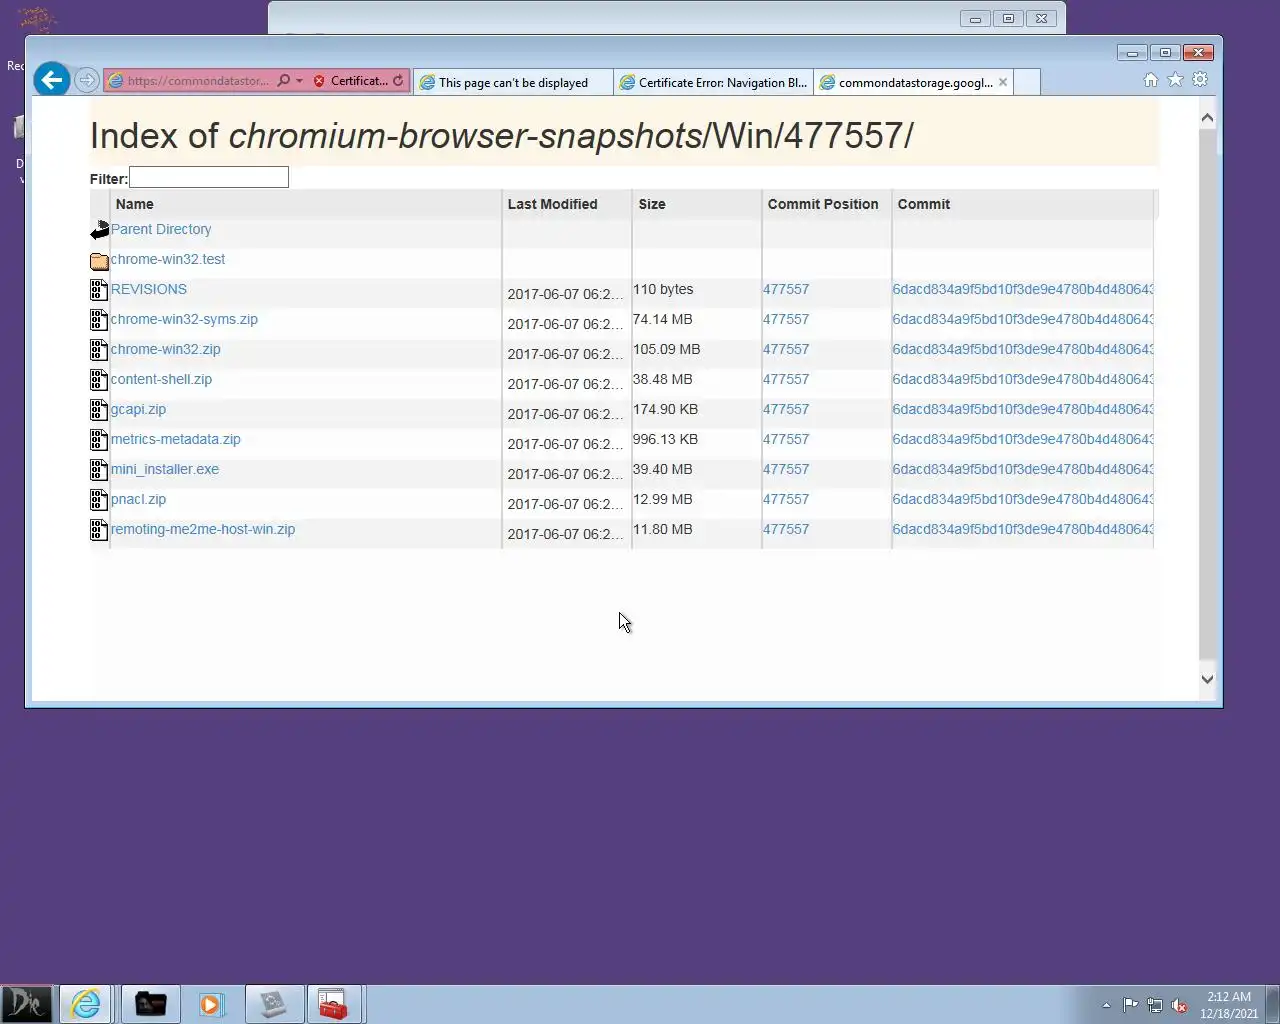Click the browser forward arrow button
Viewport: 1280px width, 1024px height.
tap(87, 80)
